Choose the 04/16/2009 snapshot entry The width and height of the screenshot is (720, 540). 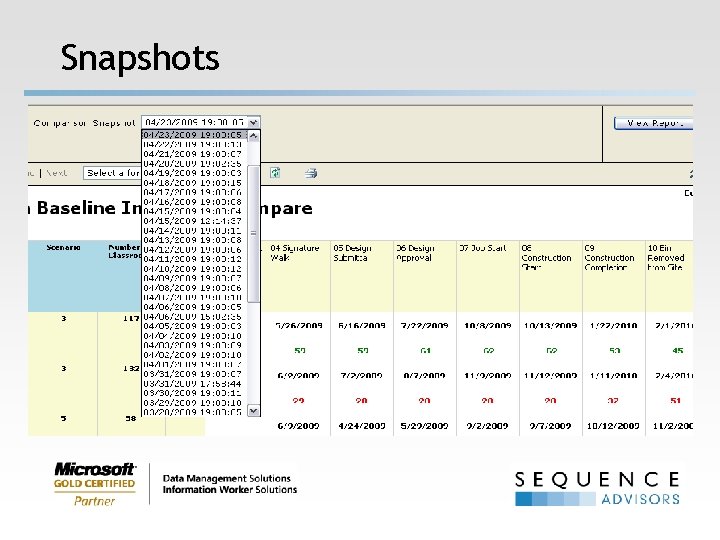pos(195,202)
